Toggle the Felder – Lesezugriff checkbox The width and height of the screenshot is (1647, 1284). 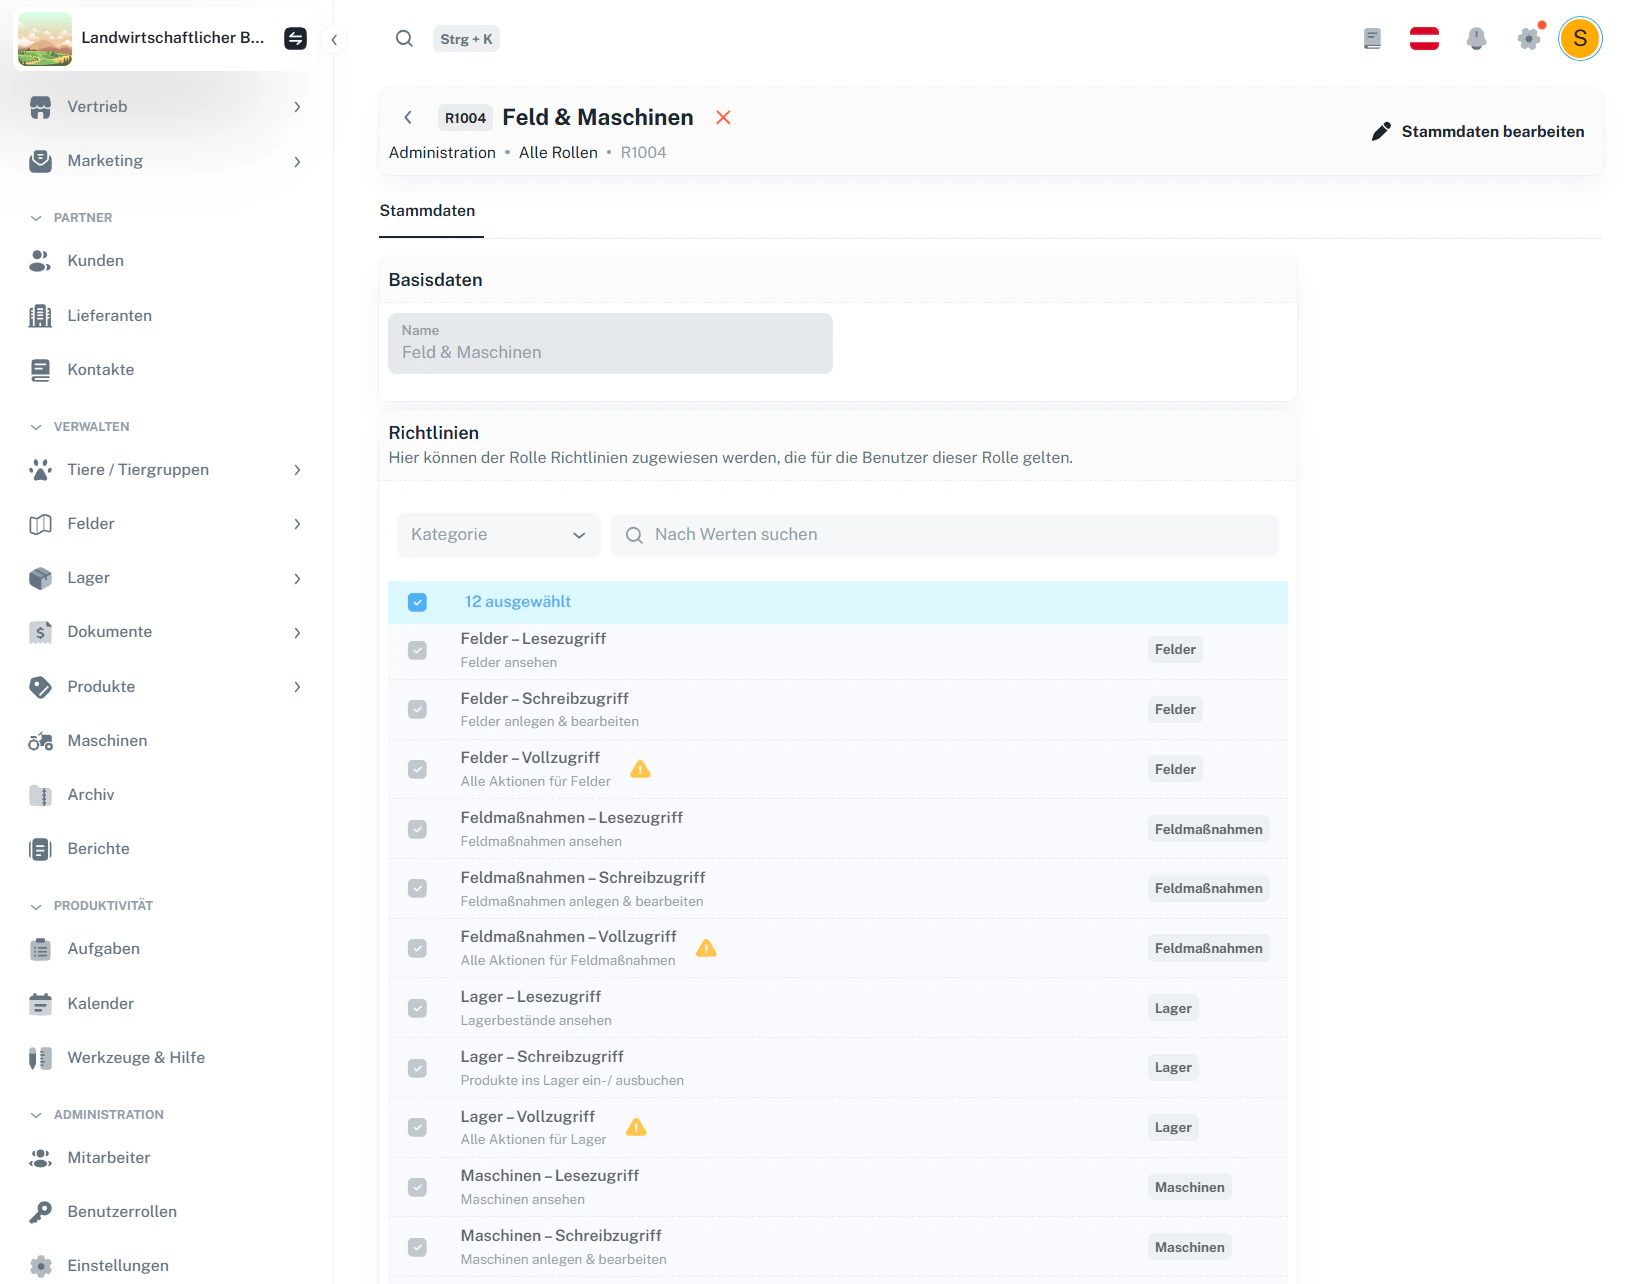pos(417,650)
